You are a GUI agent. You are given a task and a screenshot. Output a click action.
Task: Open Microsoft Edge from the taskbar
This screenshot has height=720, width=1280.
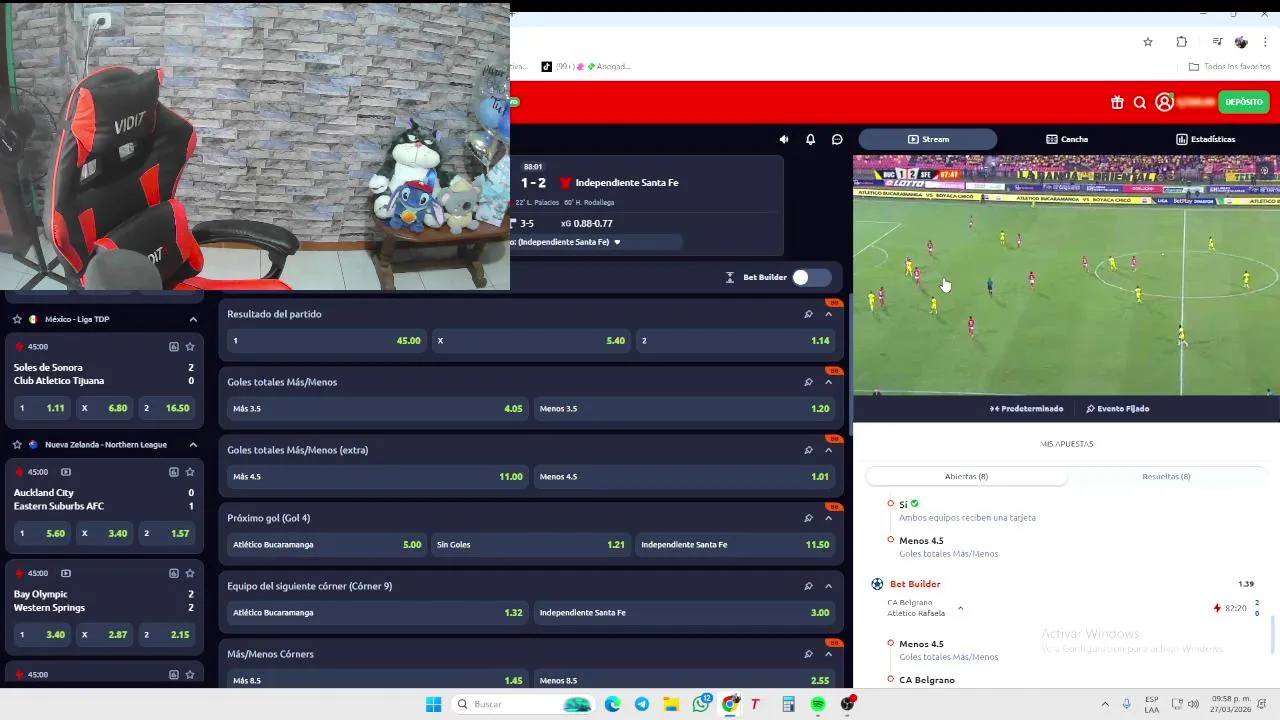pos(612,704)
